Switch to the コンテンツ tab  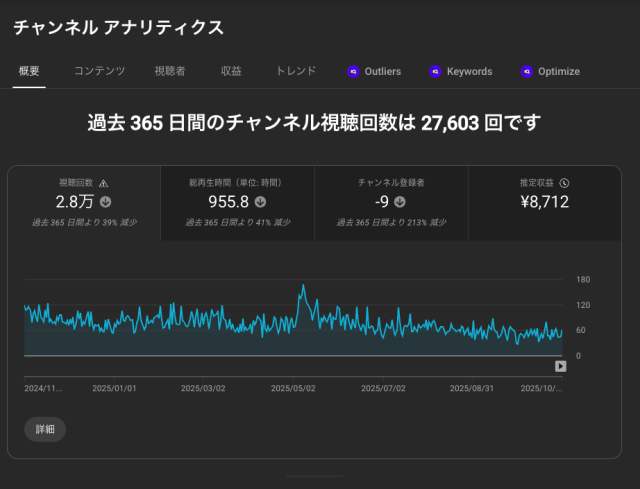pos(99,71)
